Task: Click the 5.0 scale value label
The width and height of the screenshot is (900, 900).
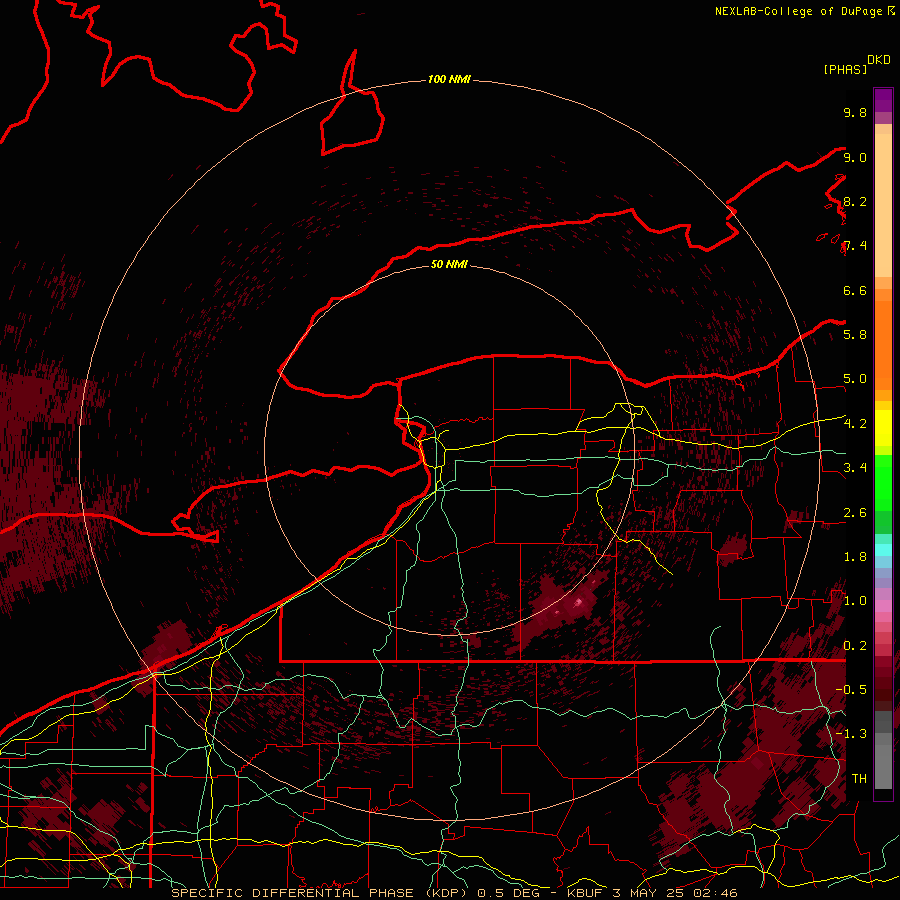Action: [x=855, y=379]
